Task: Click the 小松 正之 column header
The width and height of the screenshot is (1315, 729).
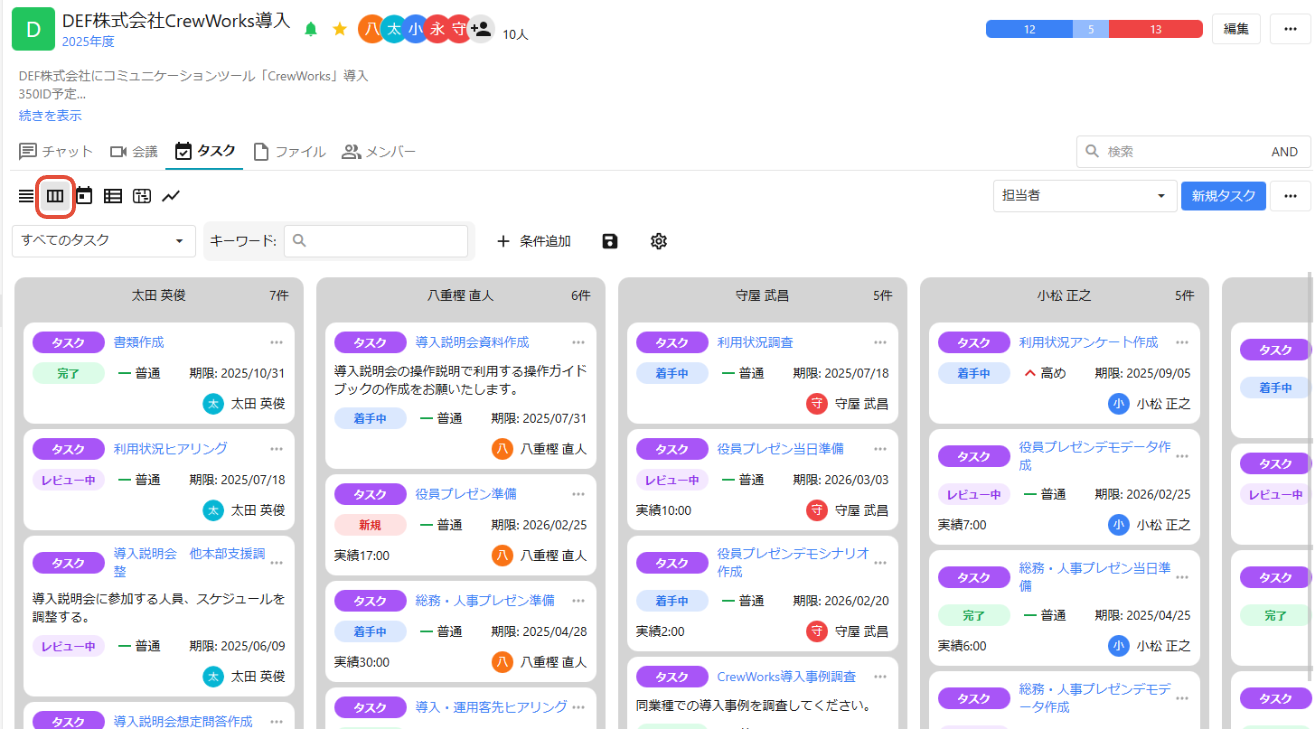Action: click(x=1064, y=296)
